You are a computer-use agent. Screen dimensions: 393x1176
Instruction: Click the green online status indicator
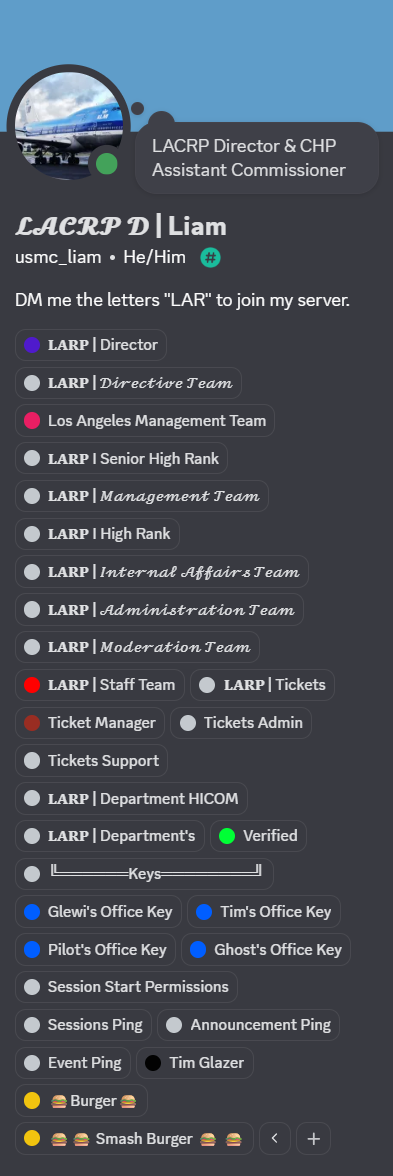tap(106, 164)
